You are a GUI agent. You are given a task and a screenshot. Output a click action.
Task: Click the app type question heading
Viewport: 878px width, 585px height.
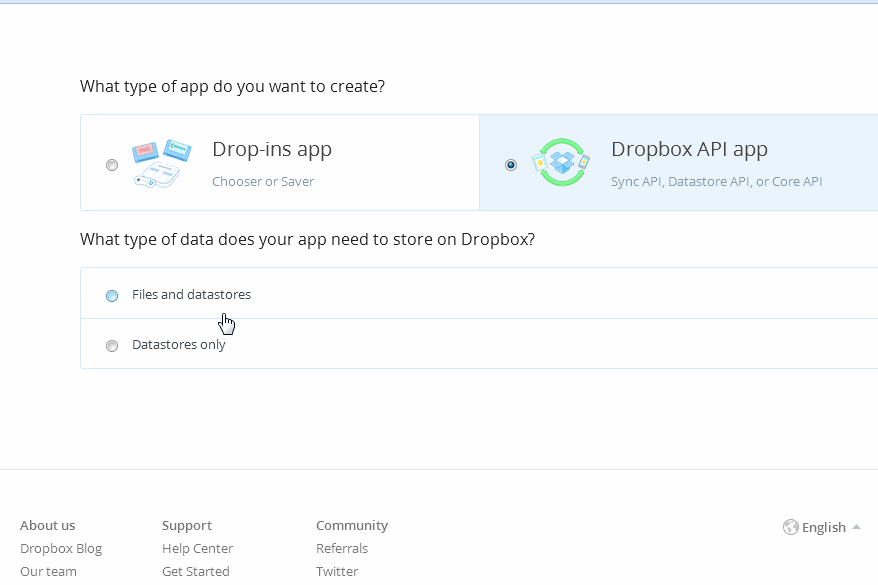(232, 87)
